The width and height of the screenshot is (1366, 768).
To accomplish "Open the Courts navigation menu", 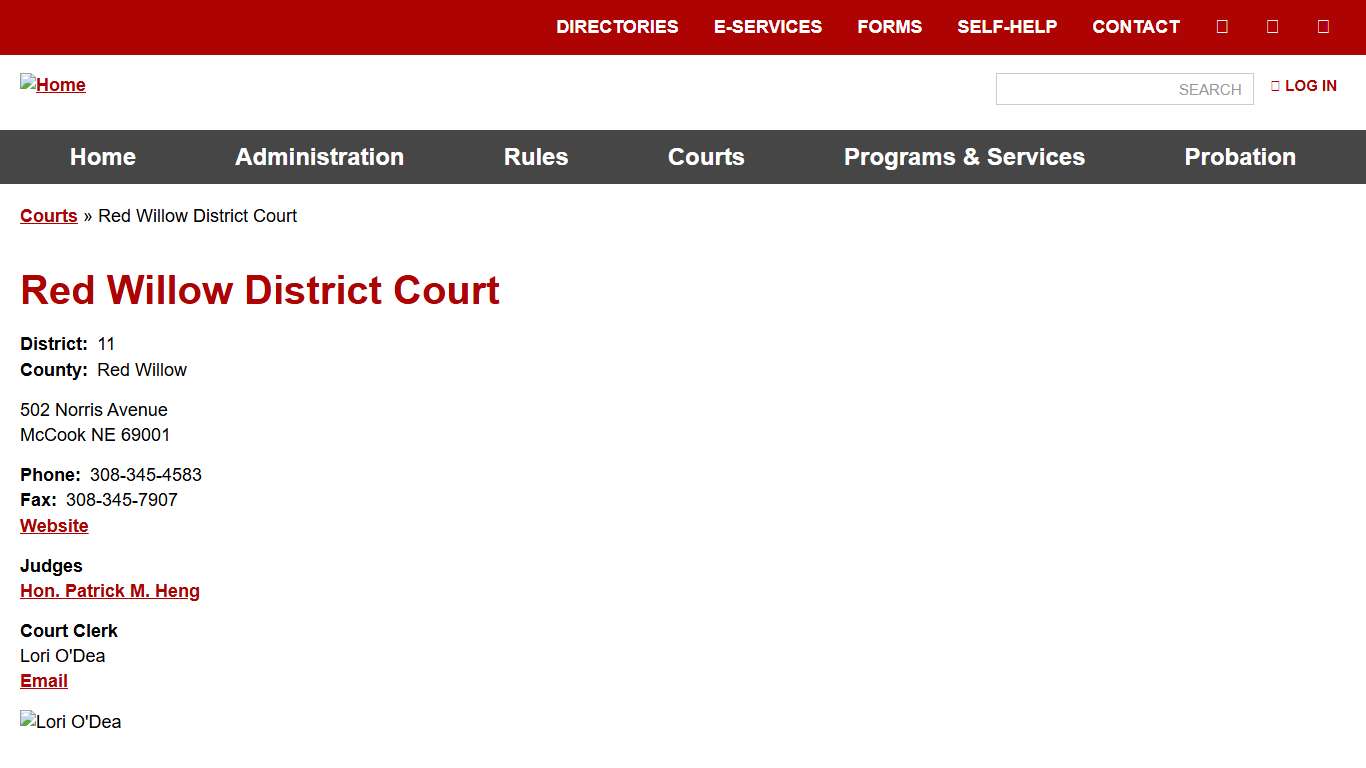I will [706, 157].
